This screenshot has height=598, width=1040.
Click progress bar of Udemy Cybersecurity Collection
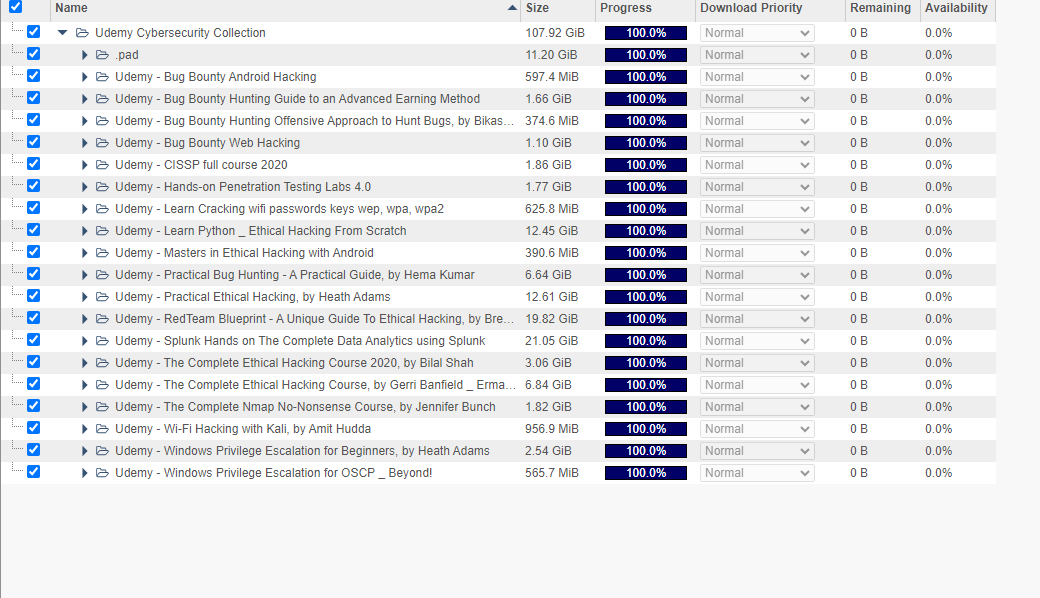pos(645,33)
